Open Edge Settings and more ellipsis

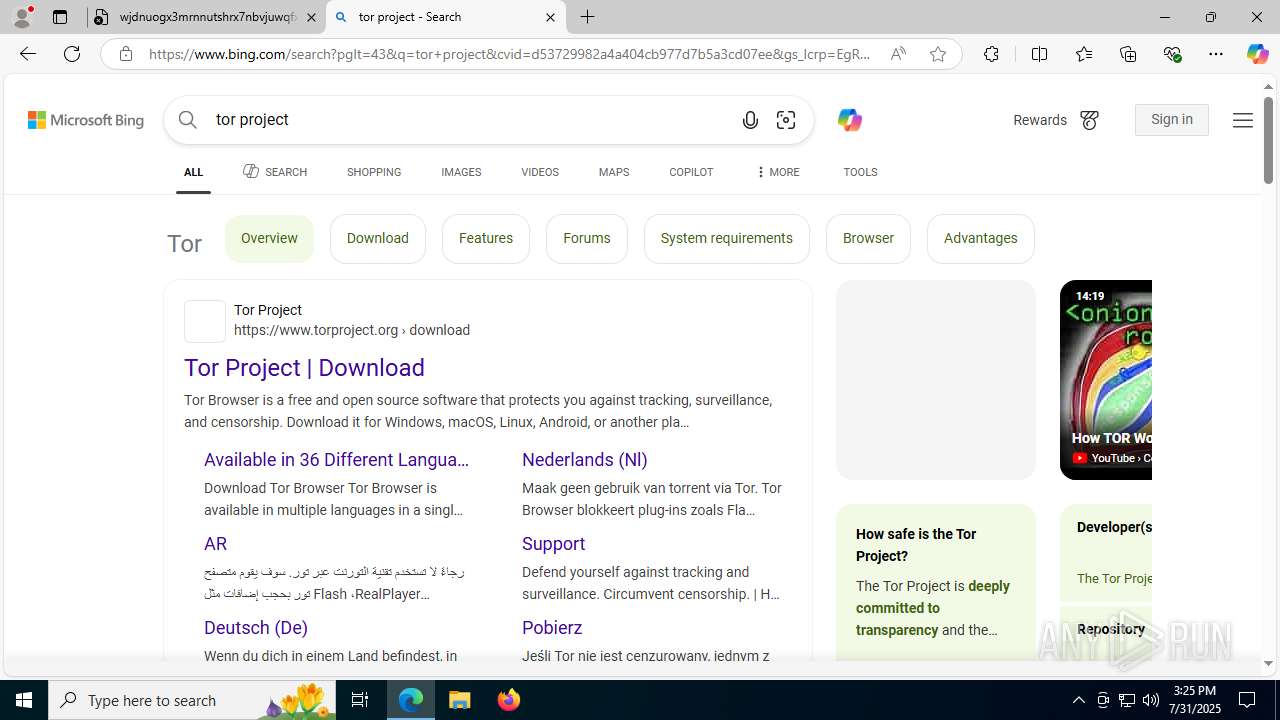[1216, 54]
